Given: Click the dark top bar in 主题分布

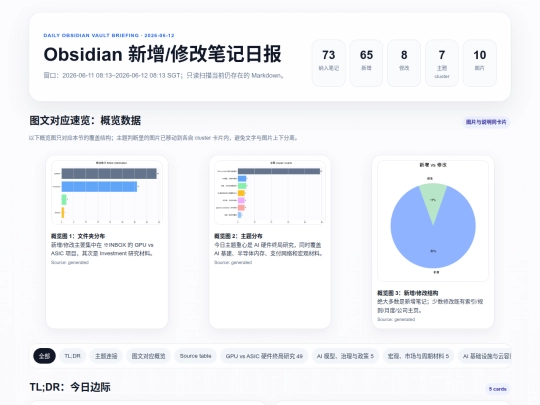Looking at the screenshot, I should (x=279, y=171).
